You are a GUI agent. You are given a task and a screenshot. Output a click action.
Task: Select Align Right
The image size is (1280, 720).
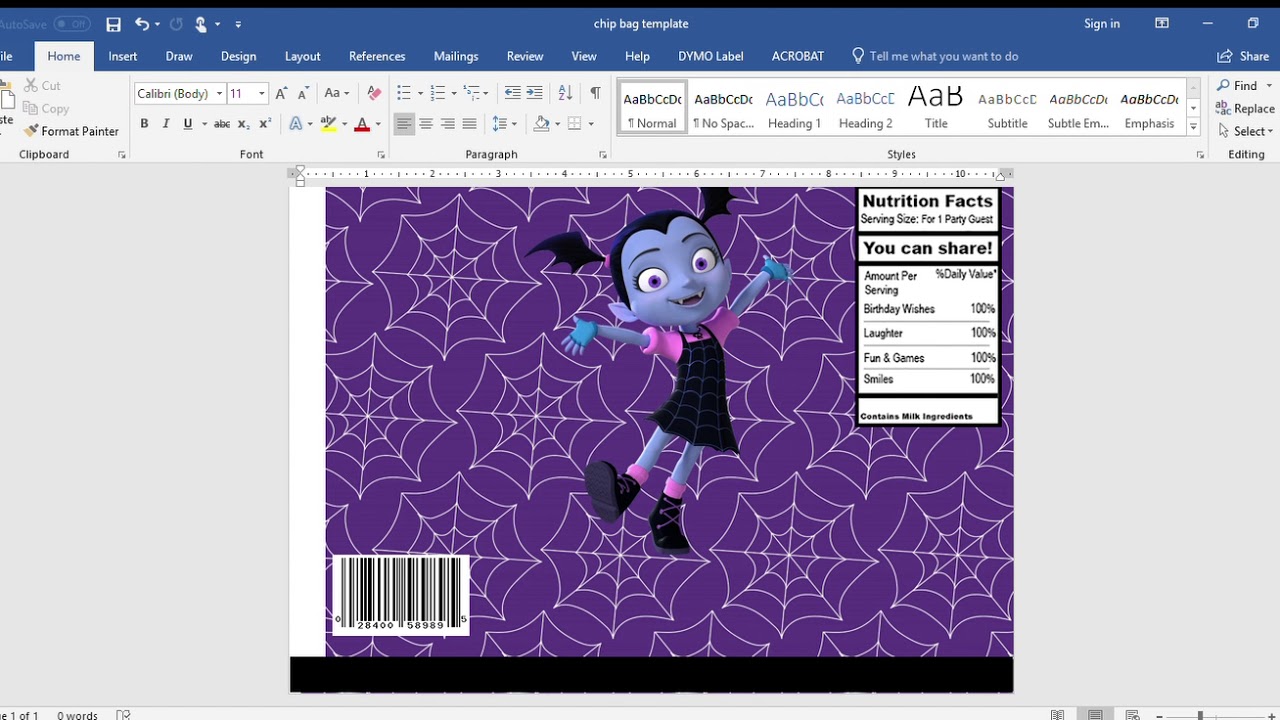(448, 124)
